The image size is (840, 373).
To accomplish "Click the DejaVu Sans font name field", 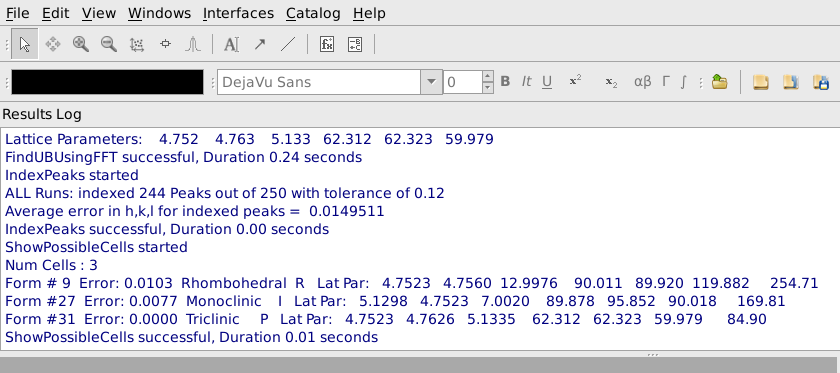I will click(319, 82).
